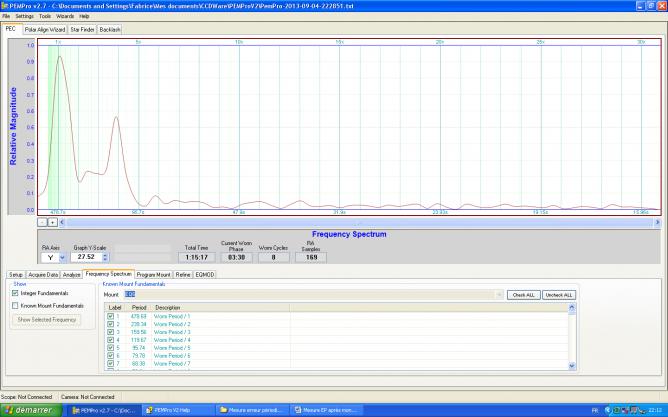
Task: Open the Program Mount tab
Action: [153, 275]
